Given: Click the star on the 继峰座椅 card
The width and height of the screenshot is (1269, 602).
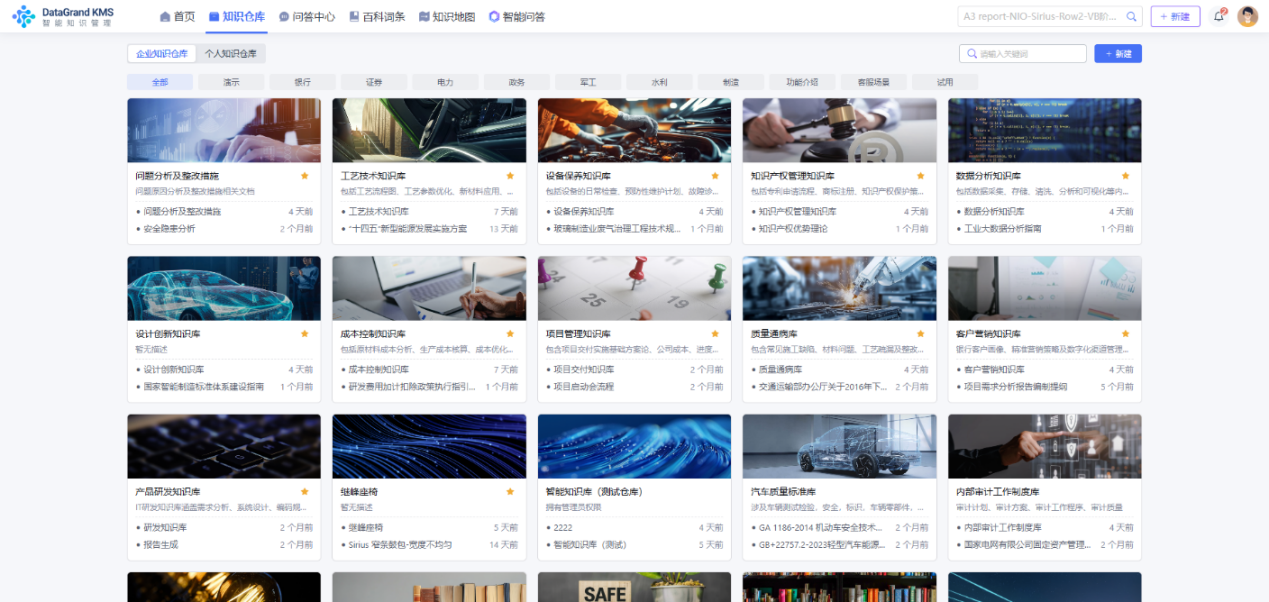Looking at the screenshot, I should click(x=510, y=492).
